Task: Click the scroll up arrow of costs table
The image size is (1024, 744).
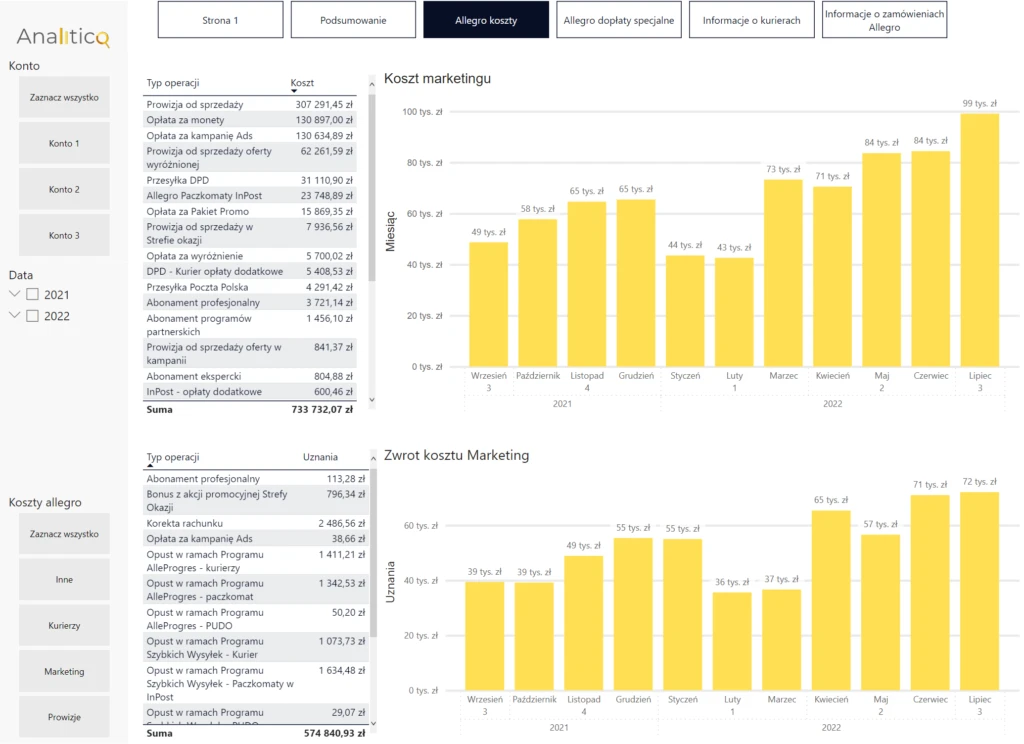Action: coord(372,84)
